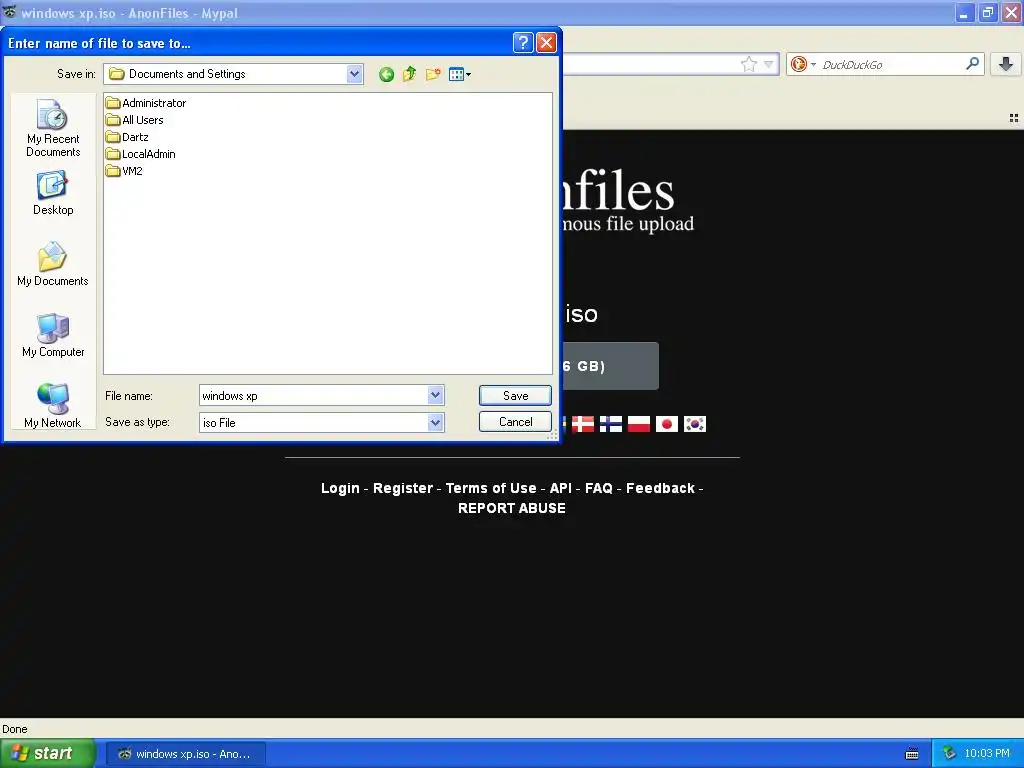Click the search magnifier in Mypal
The height and width of the screenshot is (768, 1024).
point(972,63)
